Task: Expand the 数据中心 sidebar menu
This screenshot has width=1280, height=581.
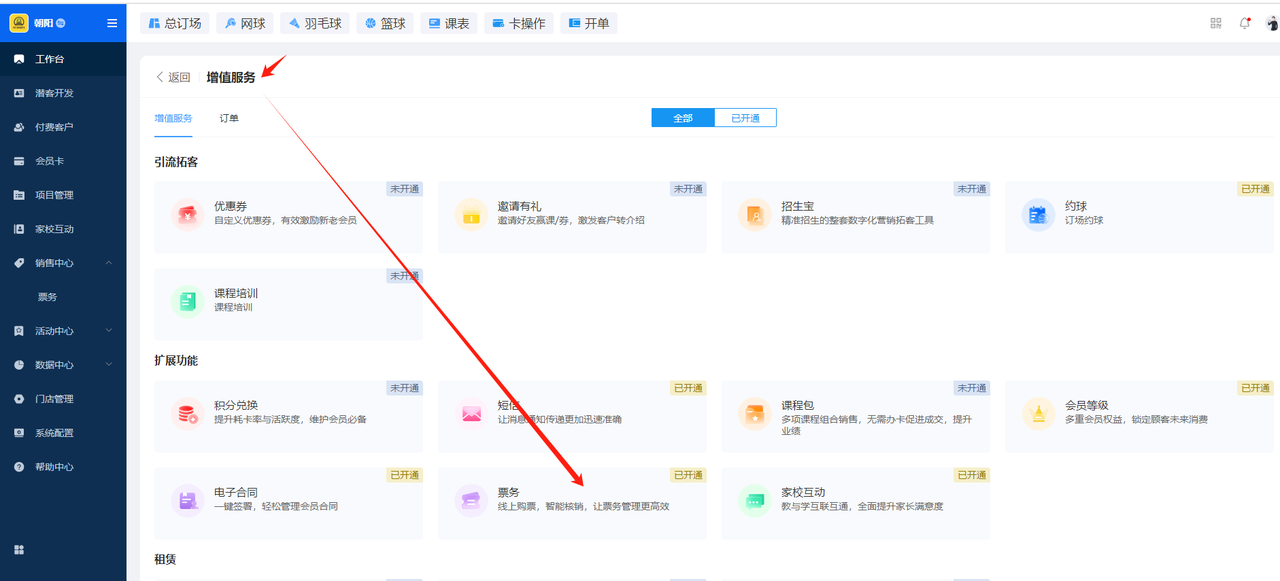Action: tap(108, 365)
